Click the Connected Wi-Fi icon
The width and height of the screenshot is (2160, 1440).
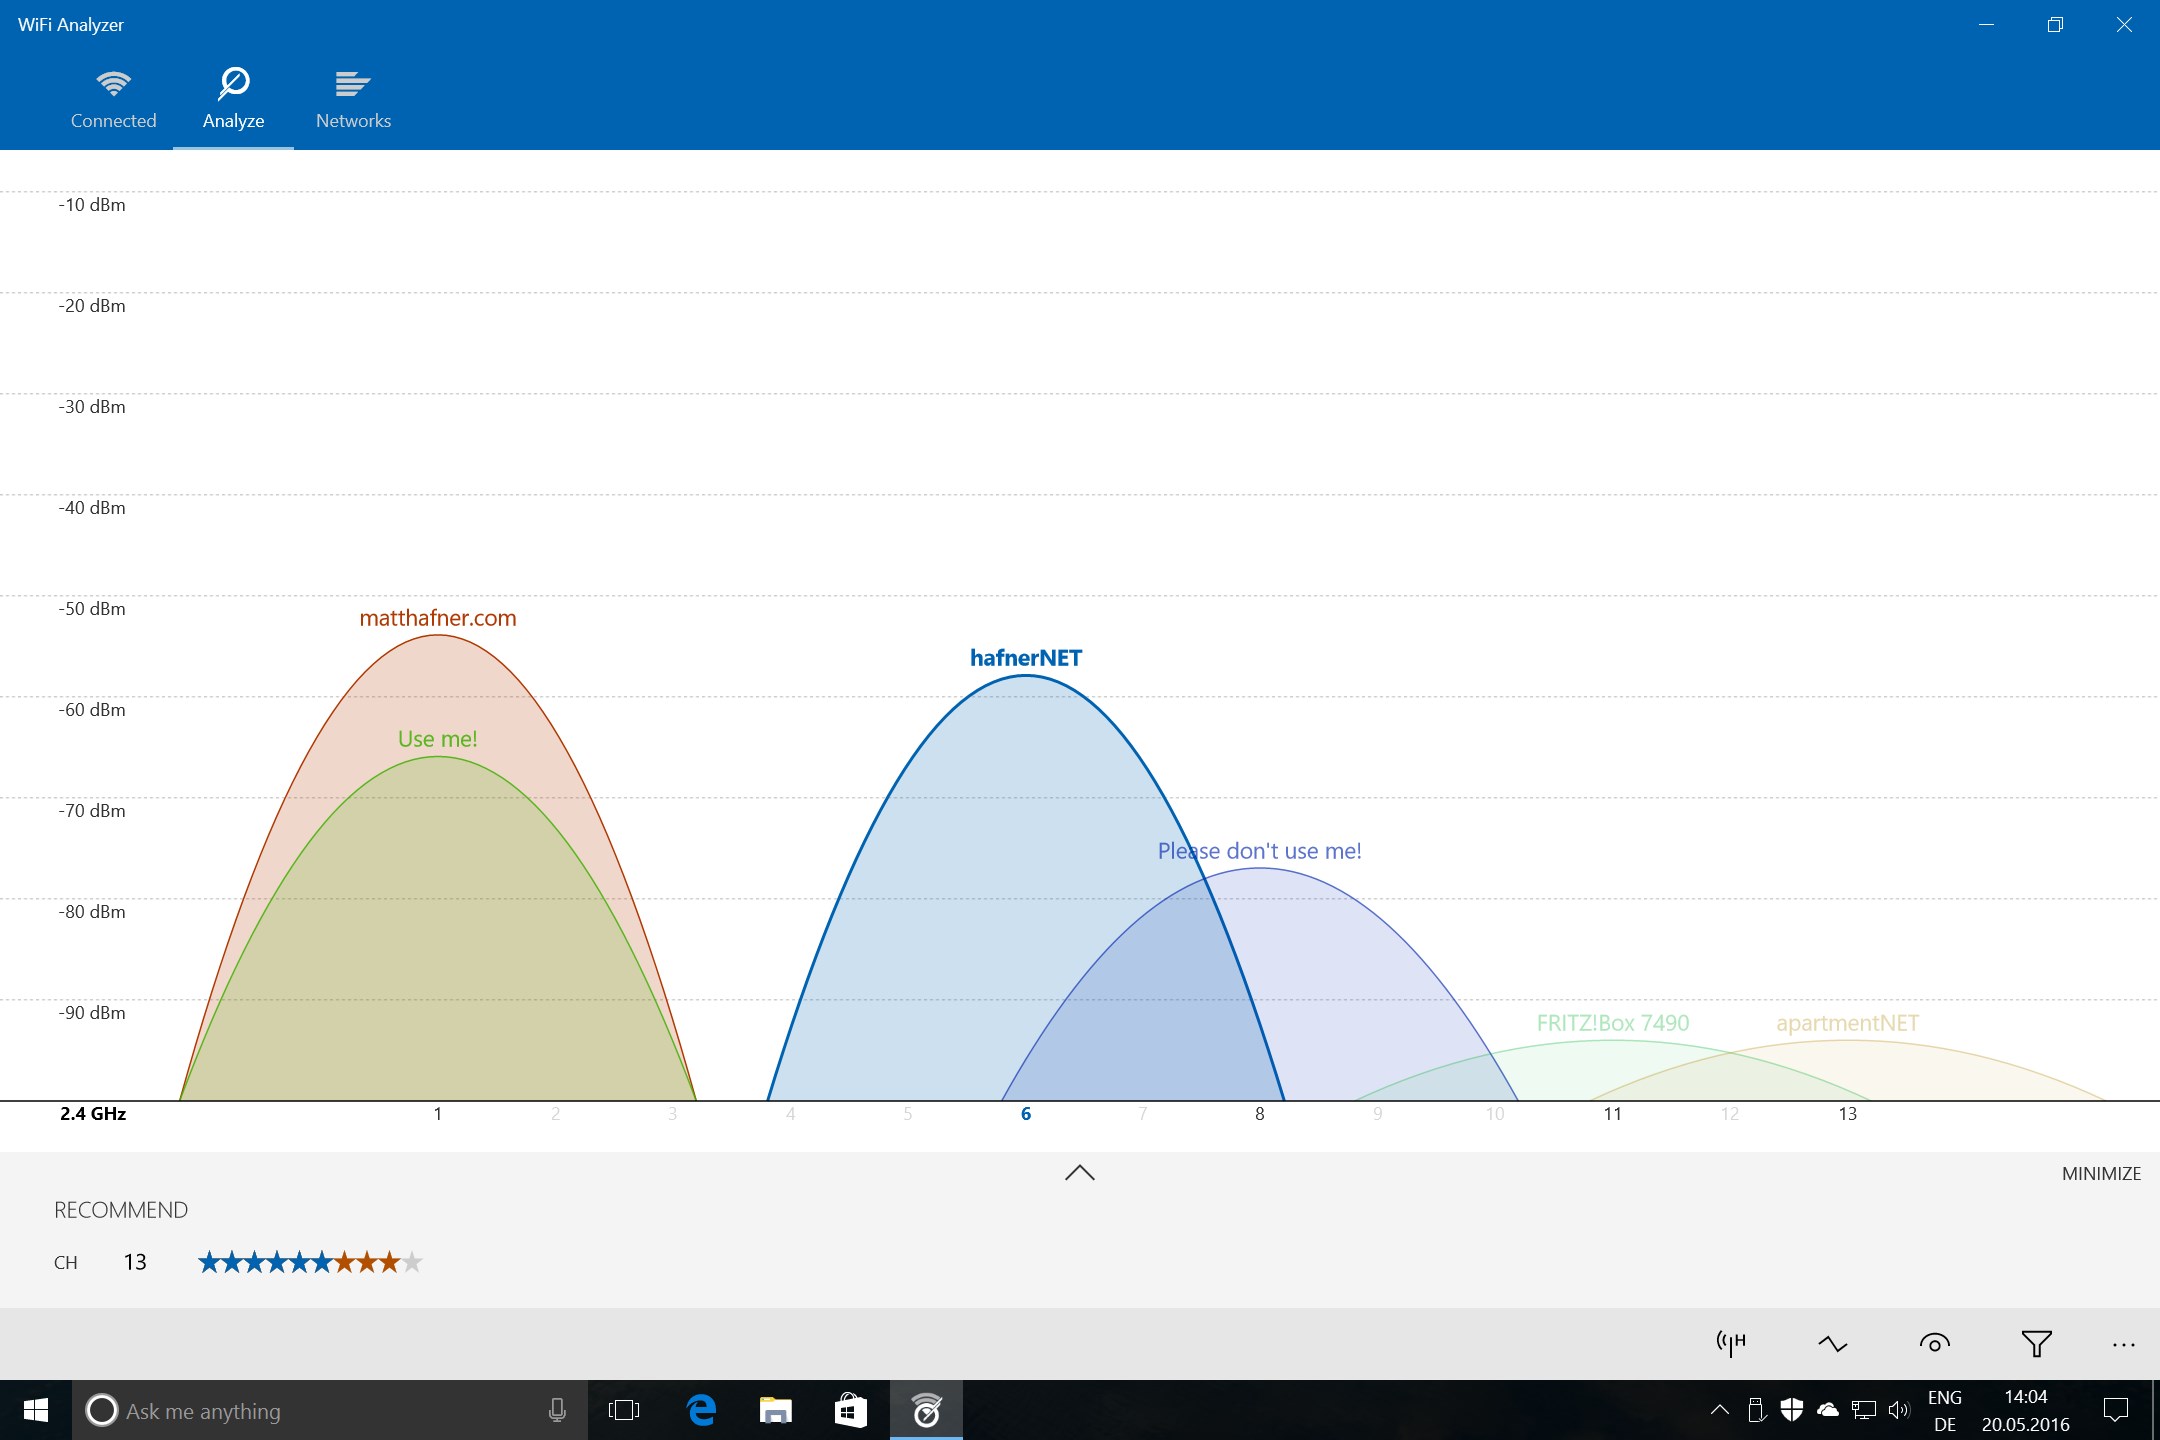point(113,85)
